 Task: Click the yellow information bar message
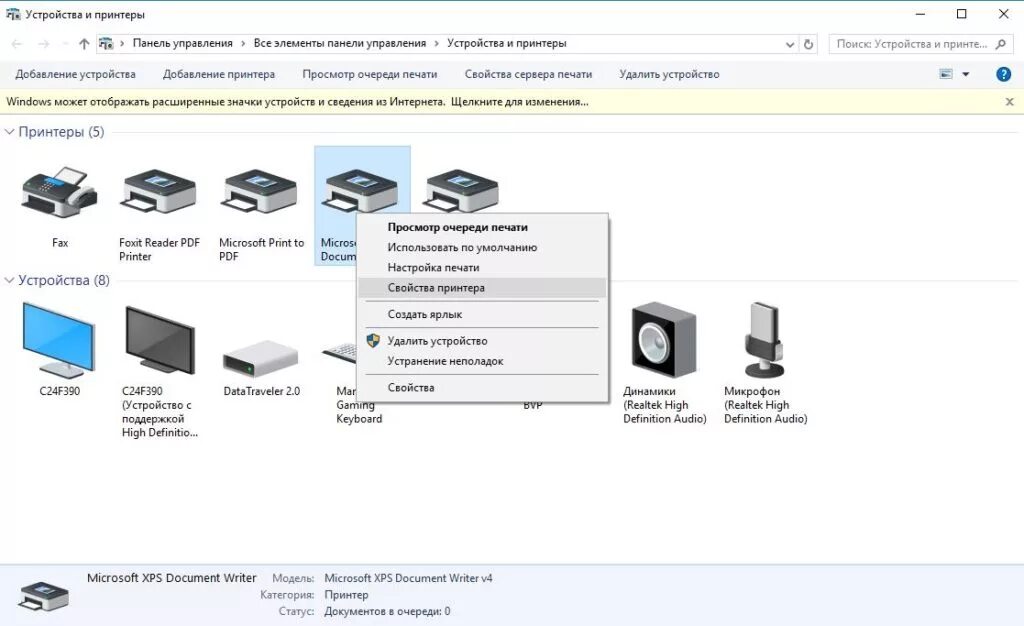297,102
